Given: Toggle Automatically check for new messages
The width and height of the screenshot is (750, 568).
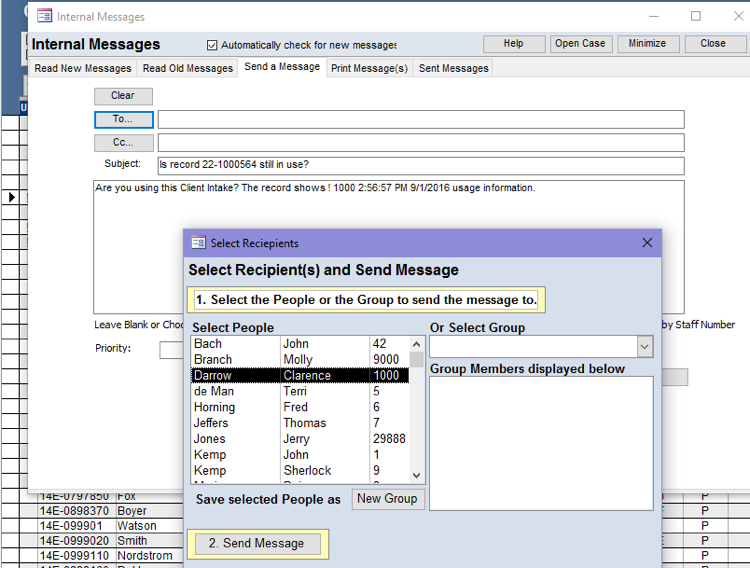Looking at the screenshot, I should coord(212,45).
